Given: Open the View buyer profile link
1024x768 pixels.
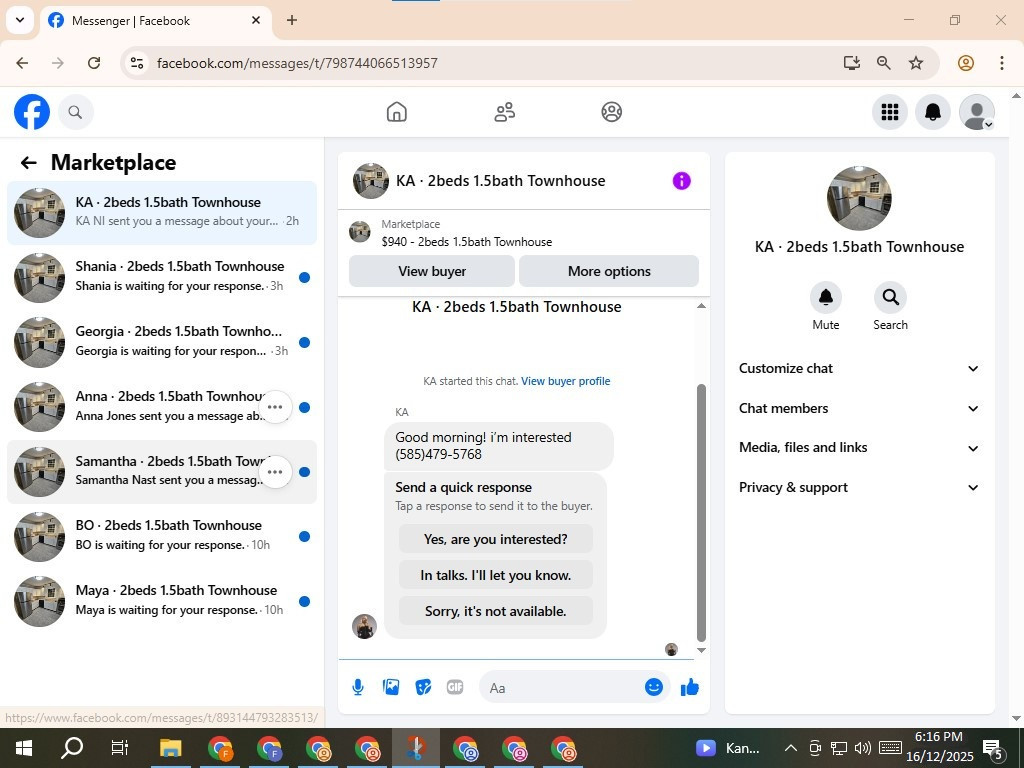Looking at the screenshot, I should (566, 381).
